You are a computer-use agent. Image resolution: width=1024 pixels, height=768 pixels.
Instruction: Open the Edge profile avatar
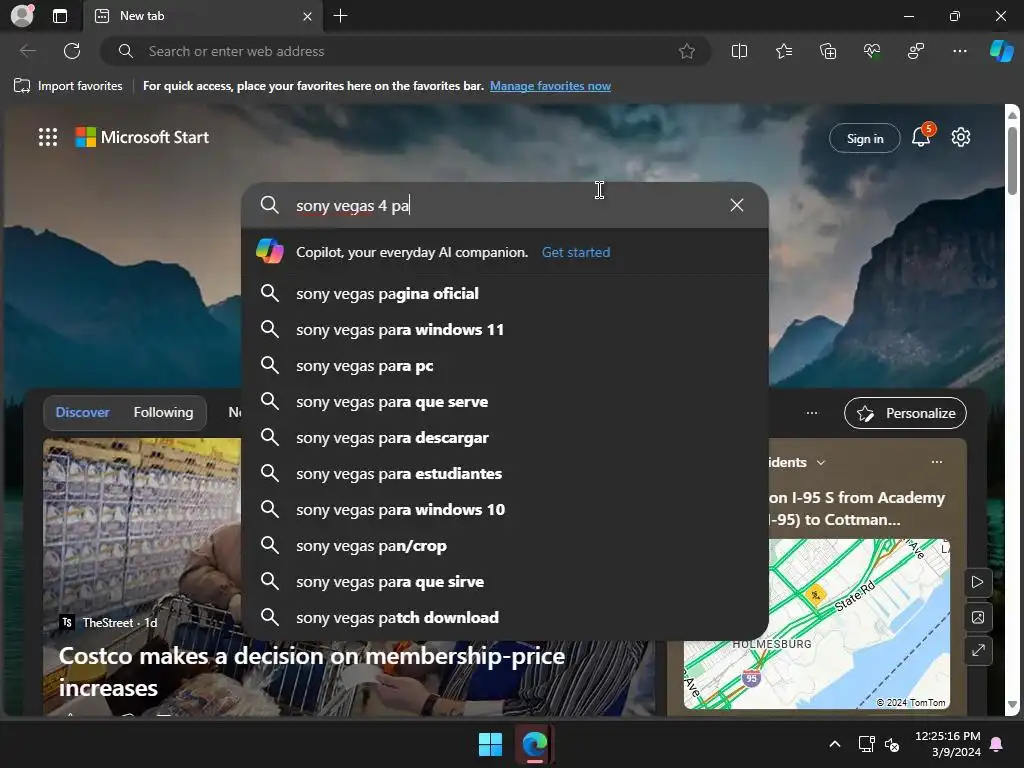point(22,16)
